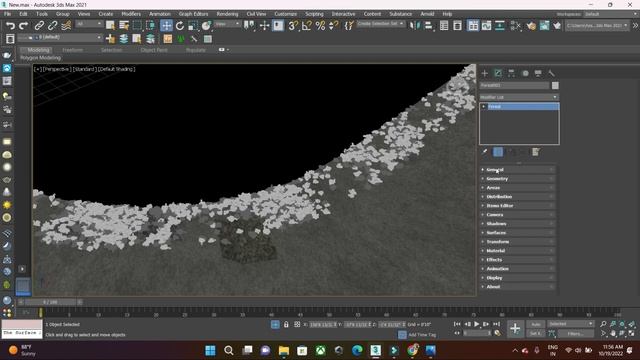
Task: Click the Play Animation button
Action: pos(476,324)
